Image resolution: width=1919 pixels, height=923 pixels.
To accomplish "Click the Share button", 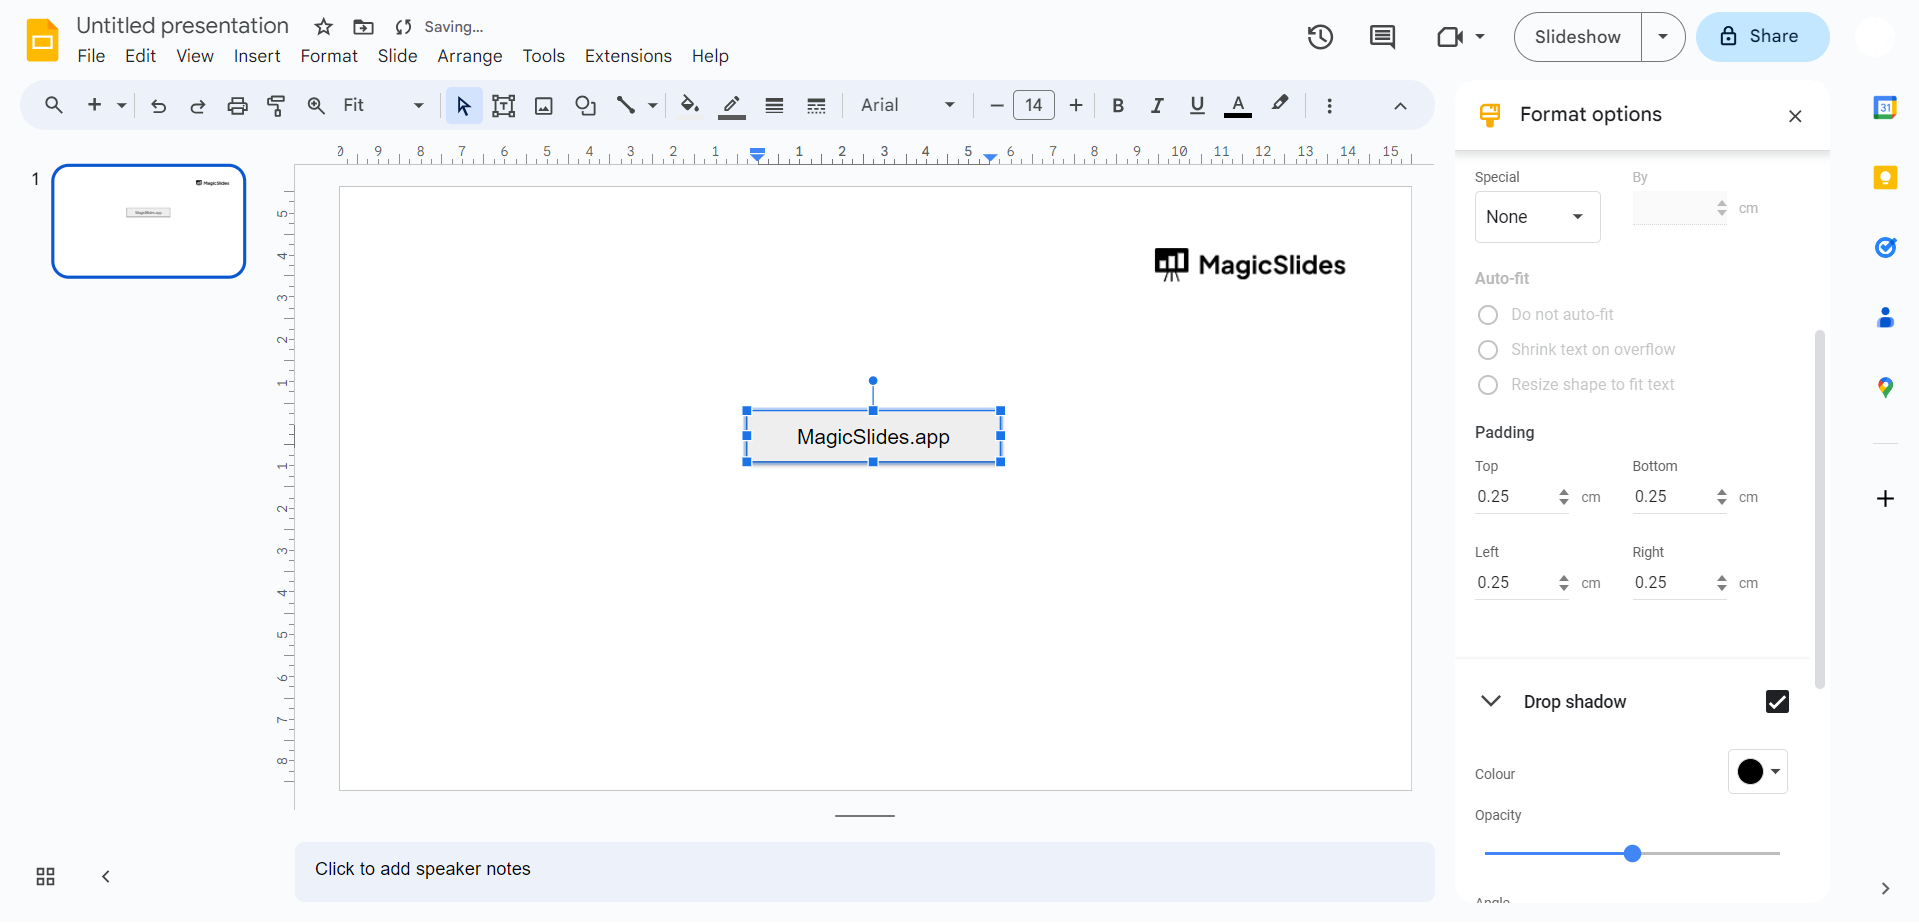I will click(x=1762, y=37).
